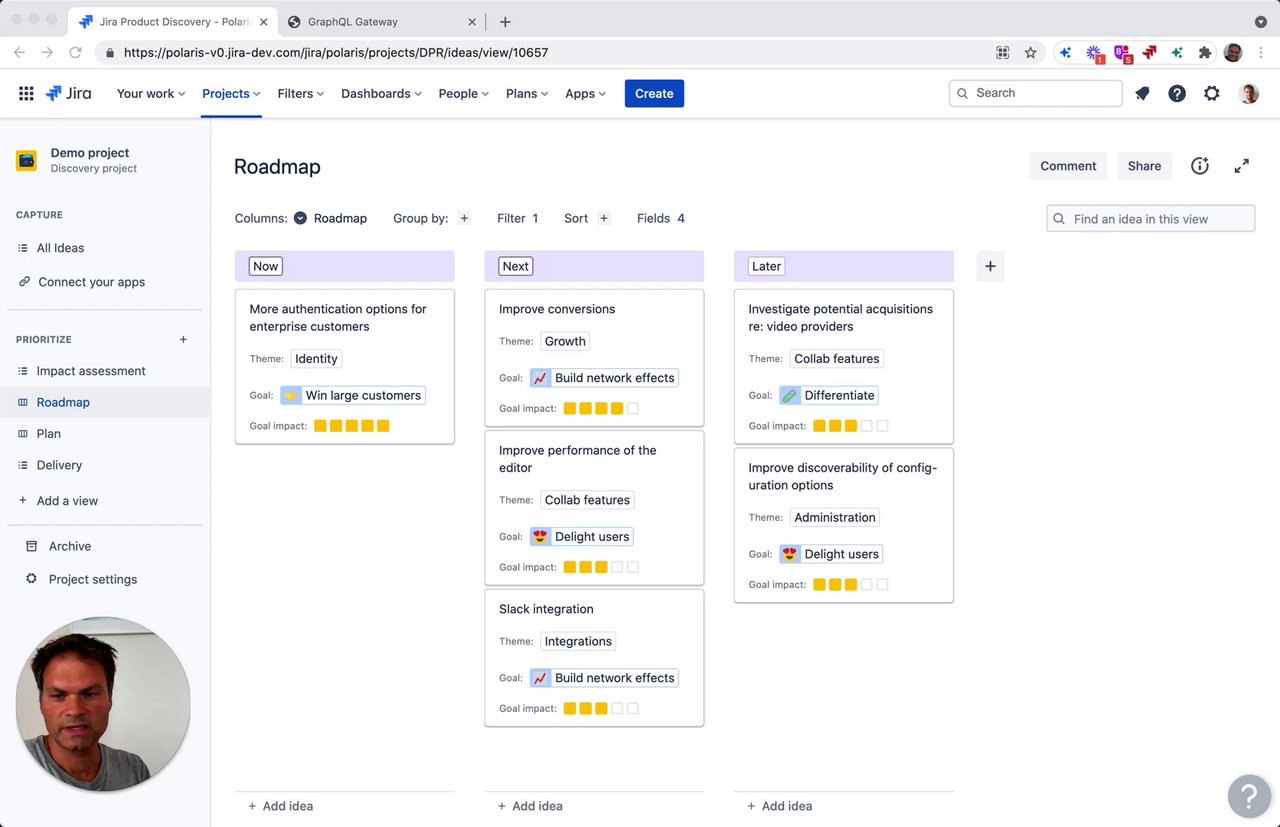The image size is (1280, 827).
Task: Click Add idea under the Now column
Action: pyautogui.click(x=288, y=806)
